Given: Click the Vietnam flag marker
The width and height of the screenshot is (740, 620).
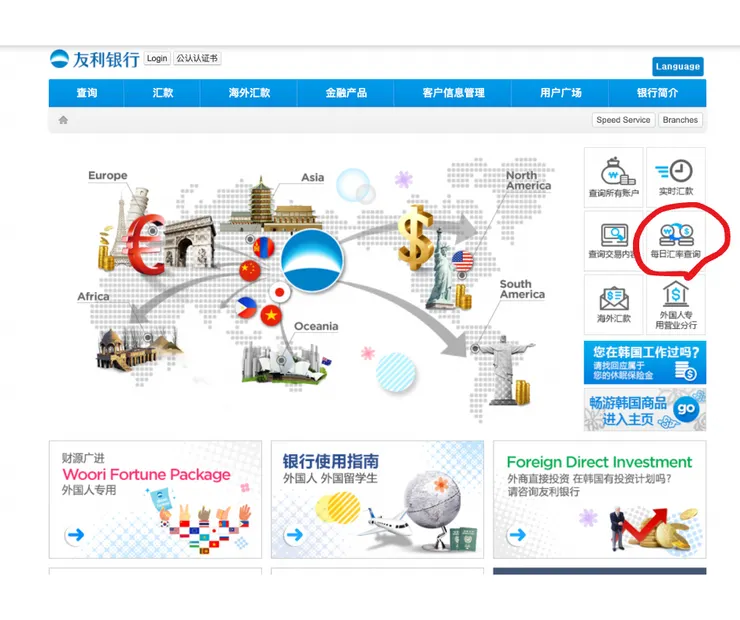Looking at the screenshot, I should (271, 315).
